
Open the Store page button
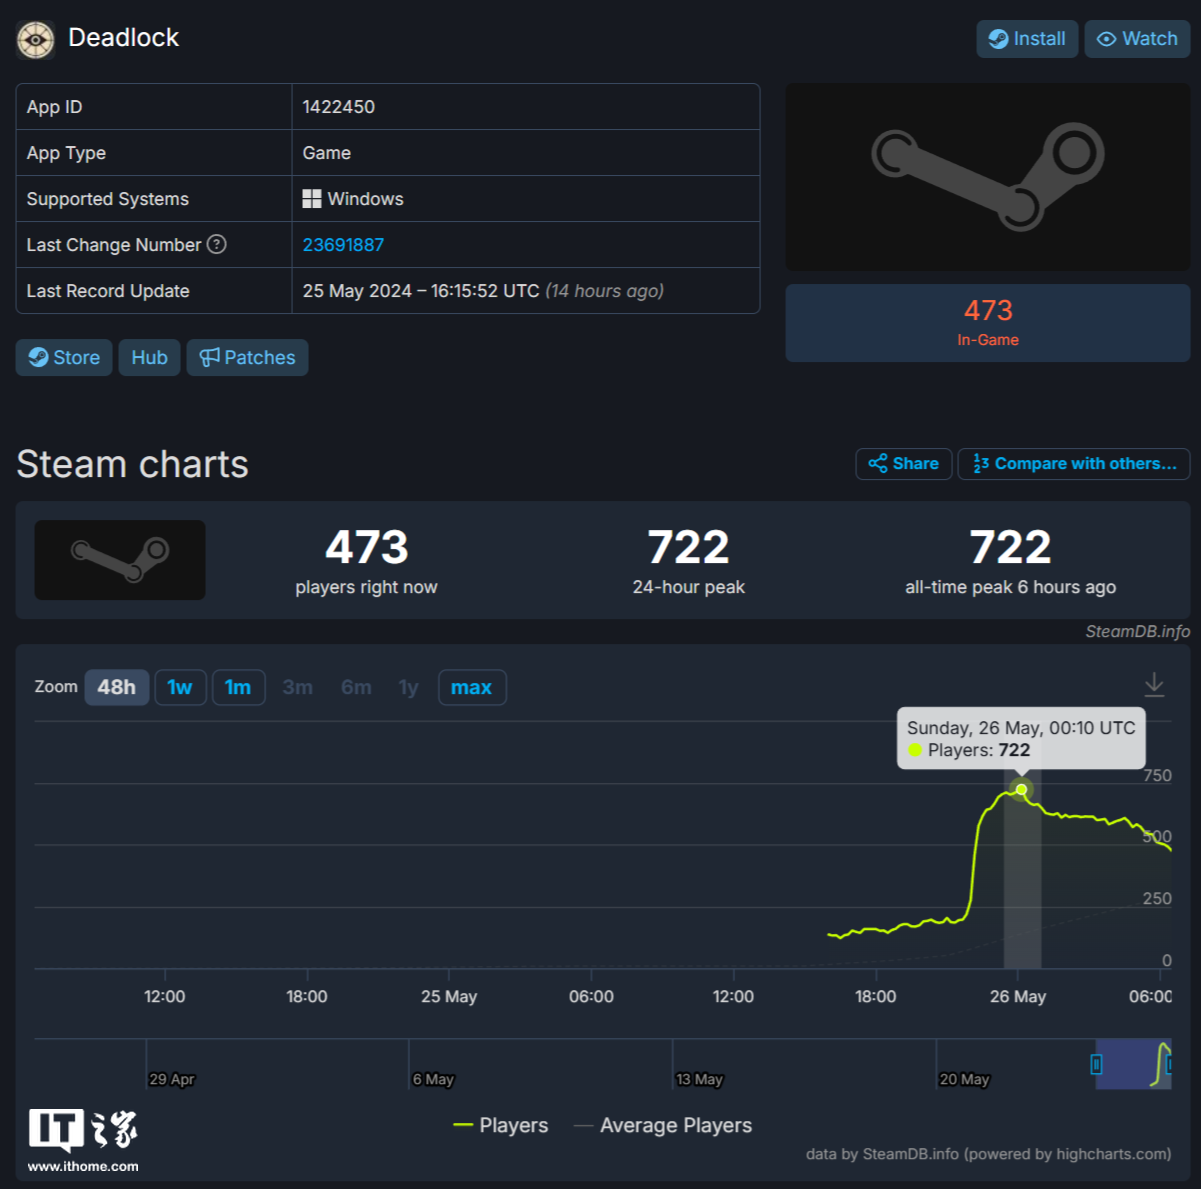tap(64, 358)
